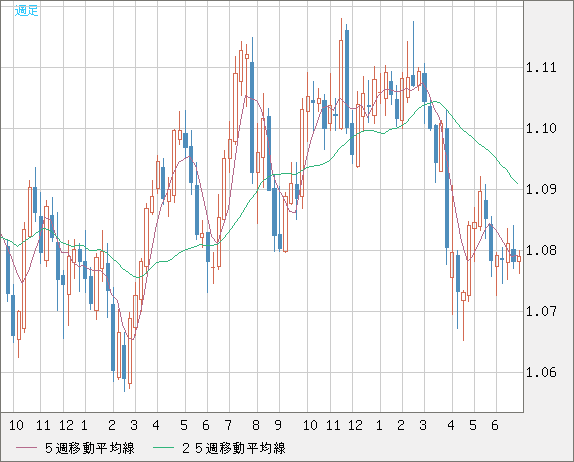Click the 1.10 price axis label
Screen dimensions: 574x462
tap(541, 128)
